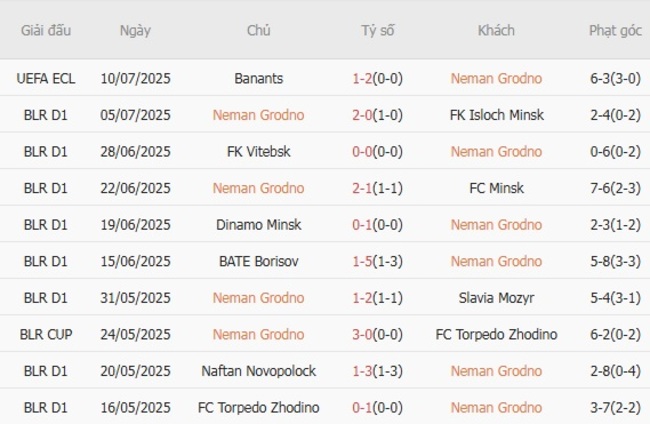
Task: Open Slavia Mozyr team link
Action: click(x=496, y=298)
